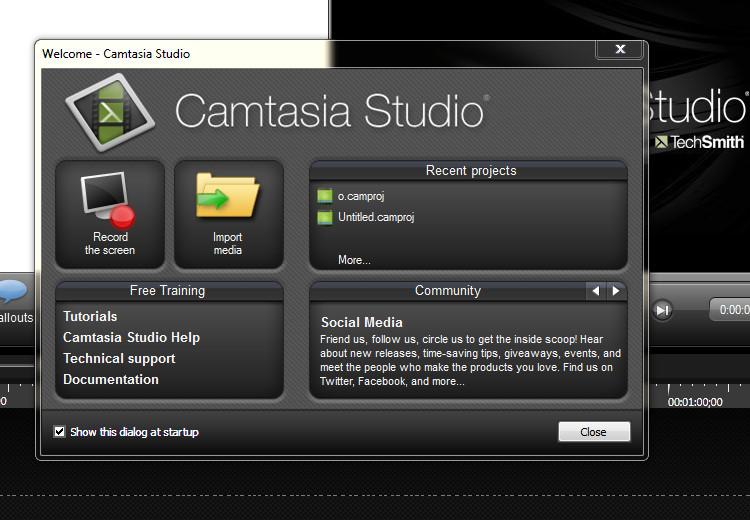Click the Social Media description text
This screenshot has width=750, height=520.
coord(470,360)
